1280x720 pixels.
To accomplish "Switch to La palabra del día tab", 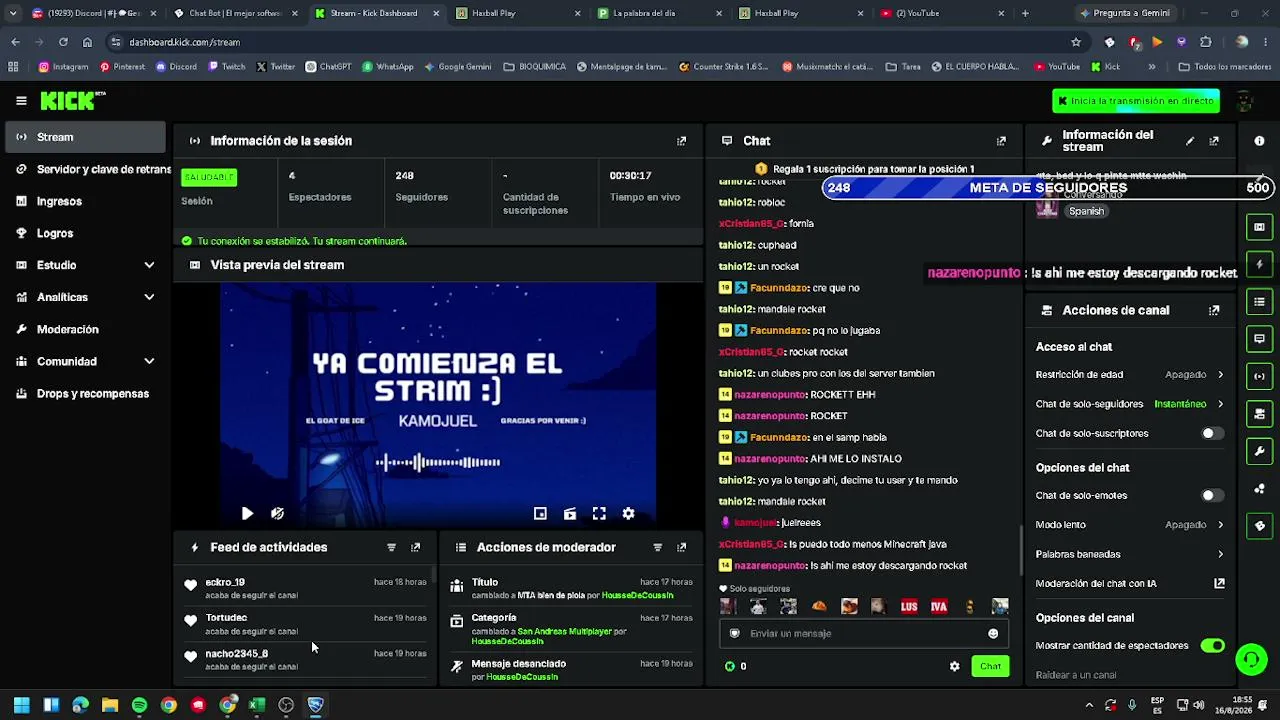I will [x=660, y=13].
